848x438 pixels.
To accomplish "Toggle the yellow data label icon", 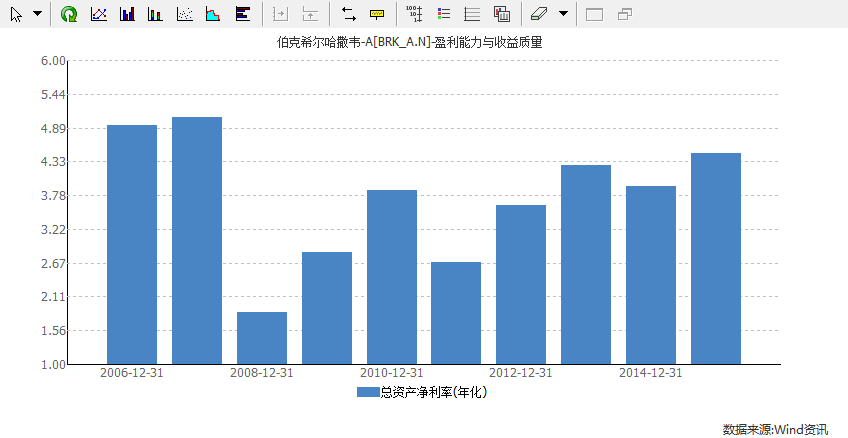I will pyautogui.click(x=377, y=14).
